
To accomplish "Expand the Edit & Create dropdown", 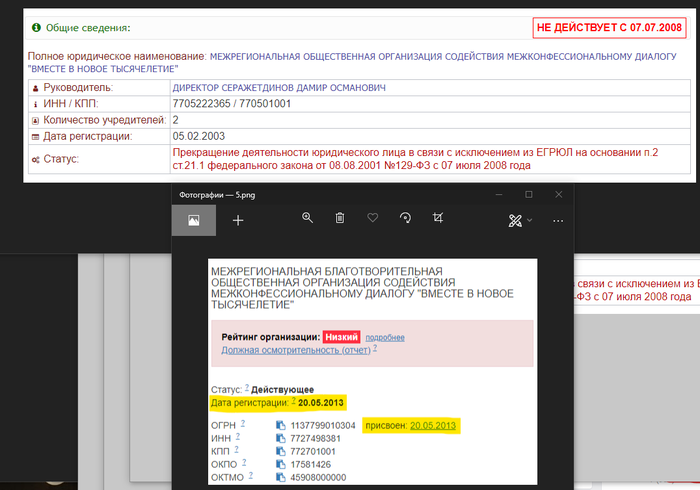I will pyautogui.click(x=520, y=220).
